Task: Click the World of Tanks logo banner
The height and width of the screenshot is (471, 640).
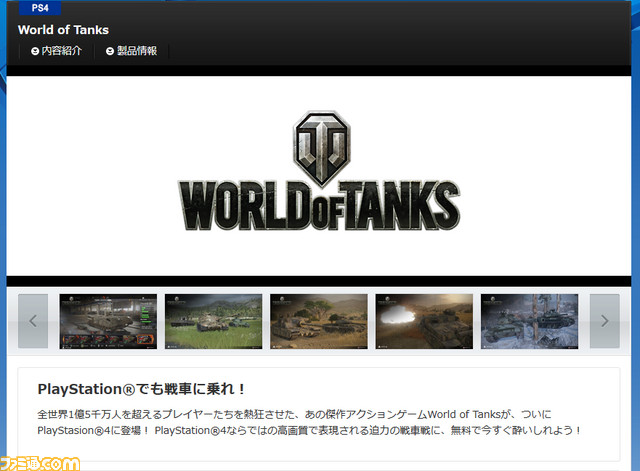Action: point(320,171)
